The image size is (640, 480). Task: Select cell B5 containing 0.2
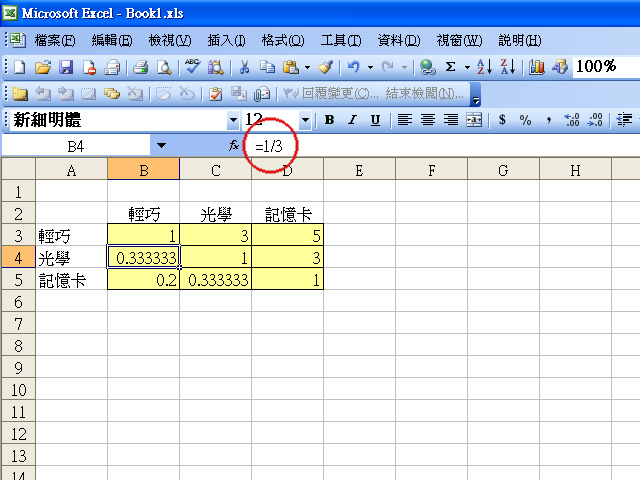click(144, 280)
